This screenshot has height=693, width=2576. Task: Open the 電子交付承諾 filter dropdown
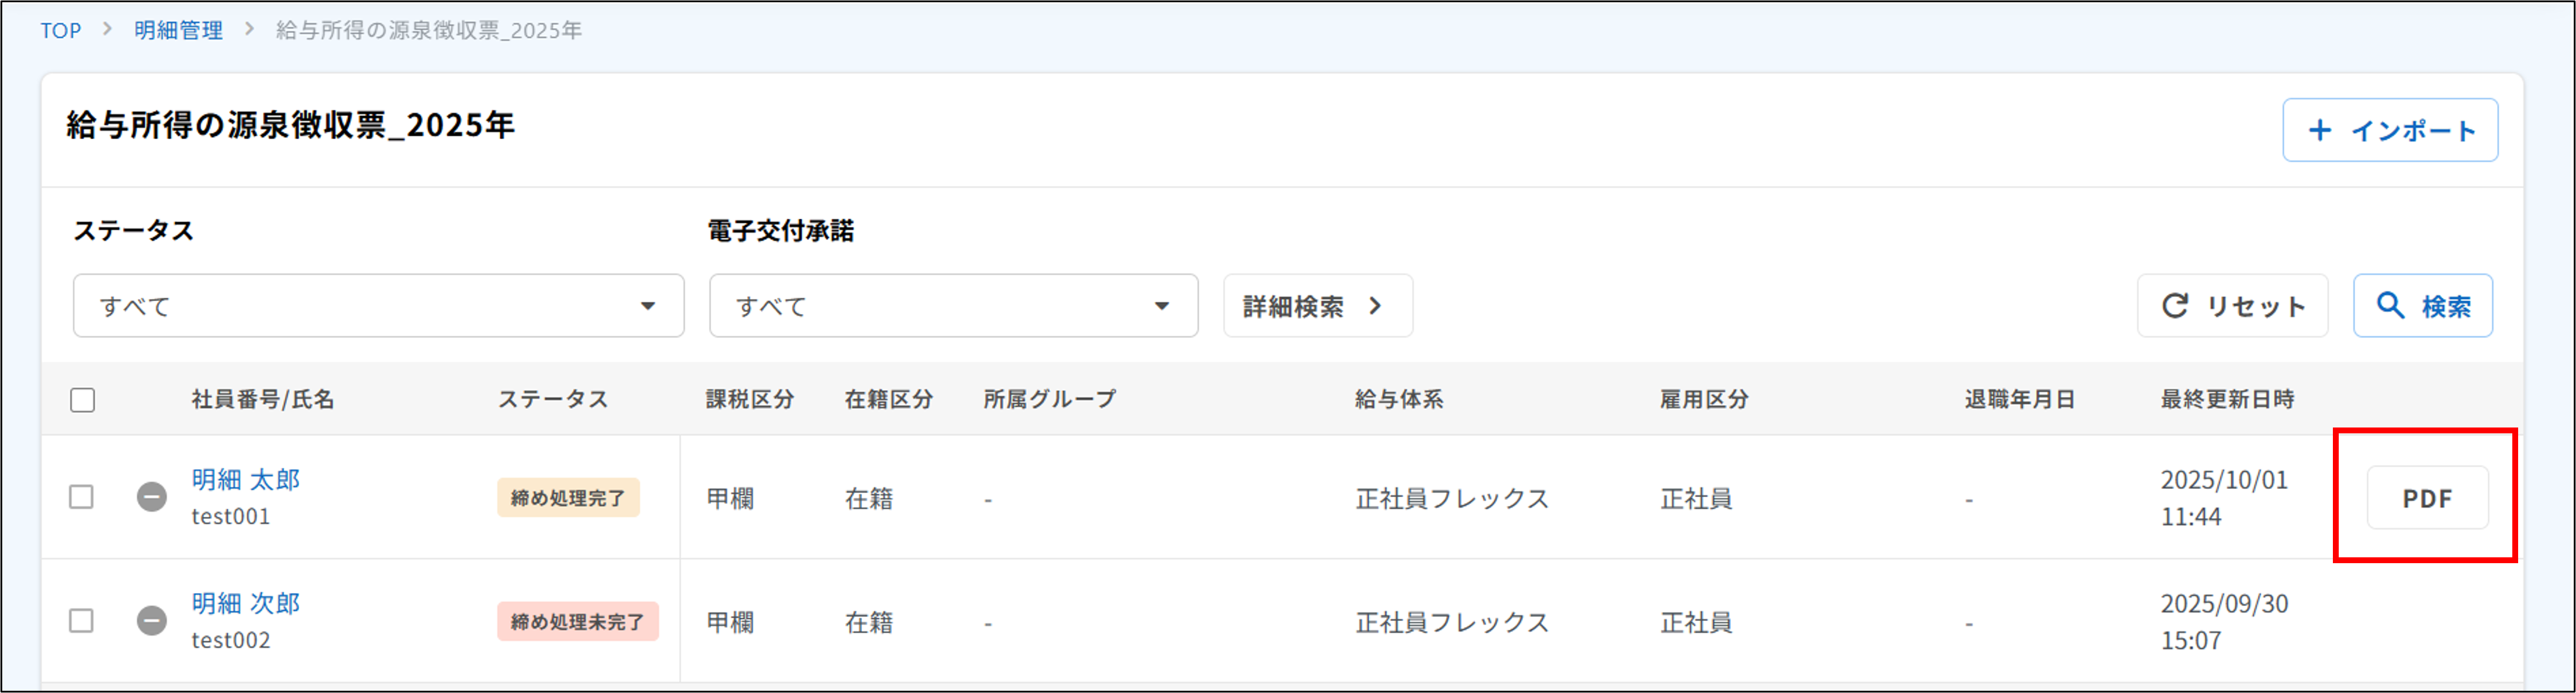point(953,306)
